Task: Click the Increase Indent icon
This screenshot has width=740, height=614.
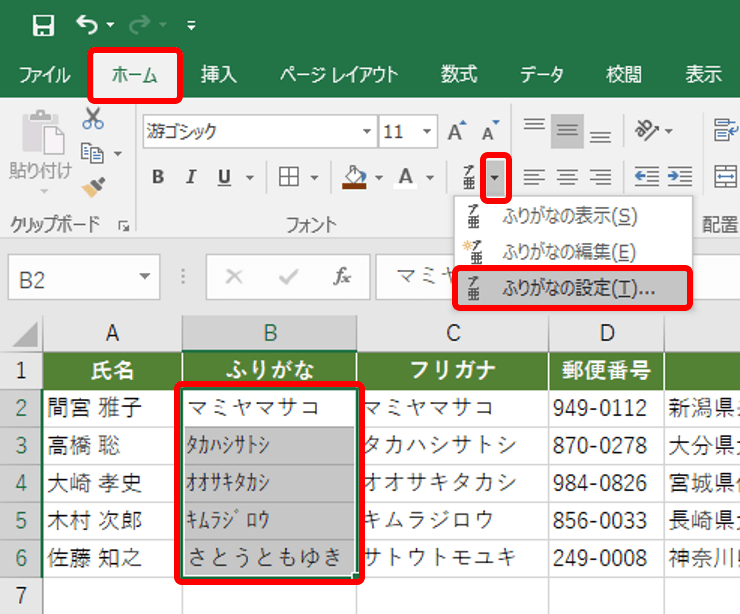Action: point(680,177)
